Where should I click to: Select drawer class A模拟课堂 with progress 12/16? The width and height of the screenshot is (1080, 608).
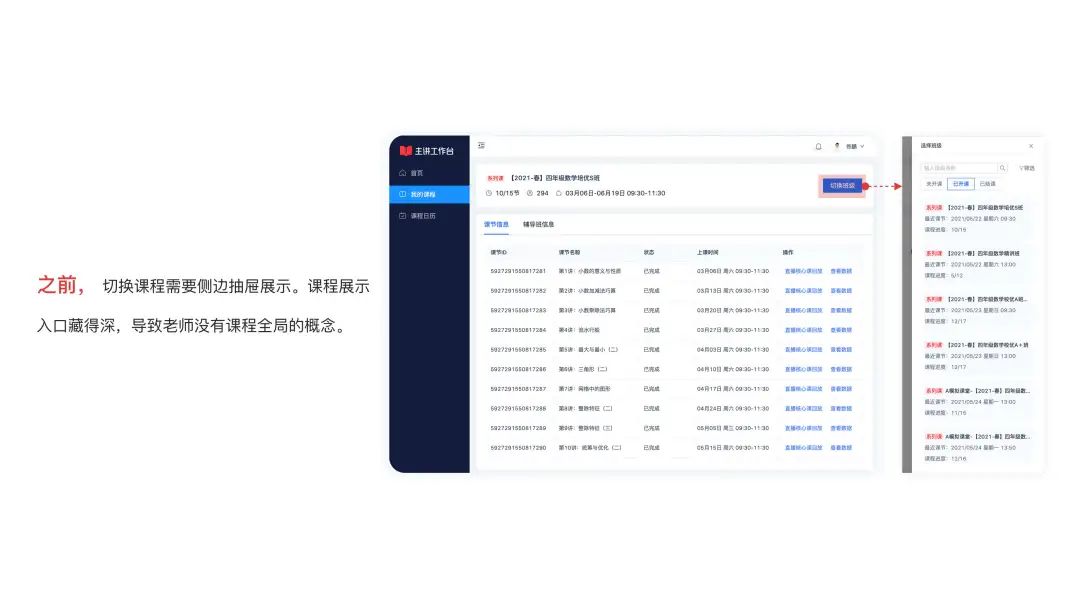click(x=976, y=448)
